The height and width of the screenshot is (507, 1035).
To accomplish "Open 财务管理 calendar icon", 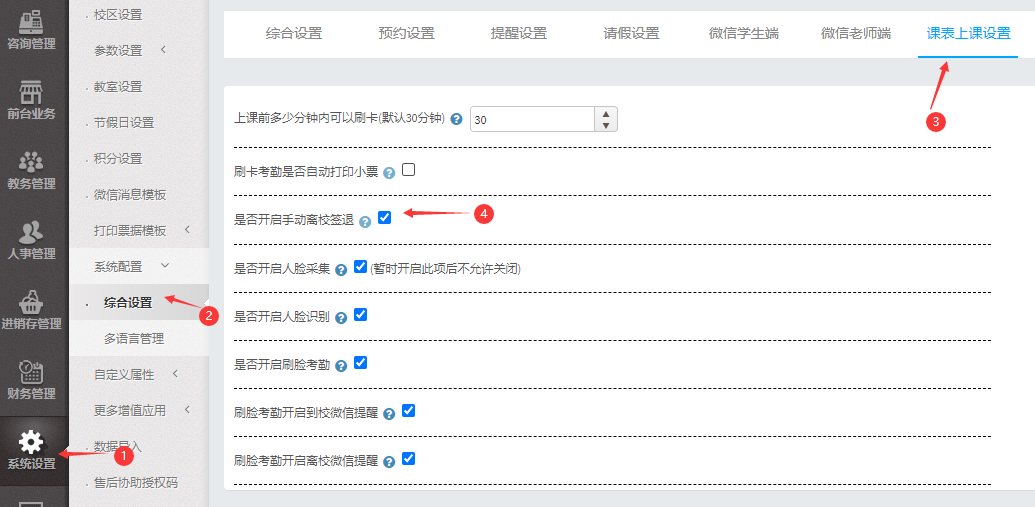I will [31, 372].
